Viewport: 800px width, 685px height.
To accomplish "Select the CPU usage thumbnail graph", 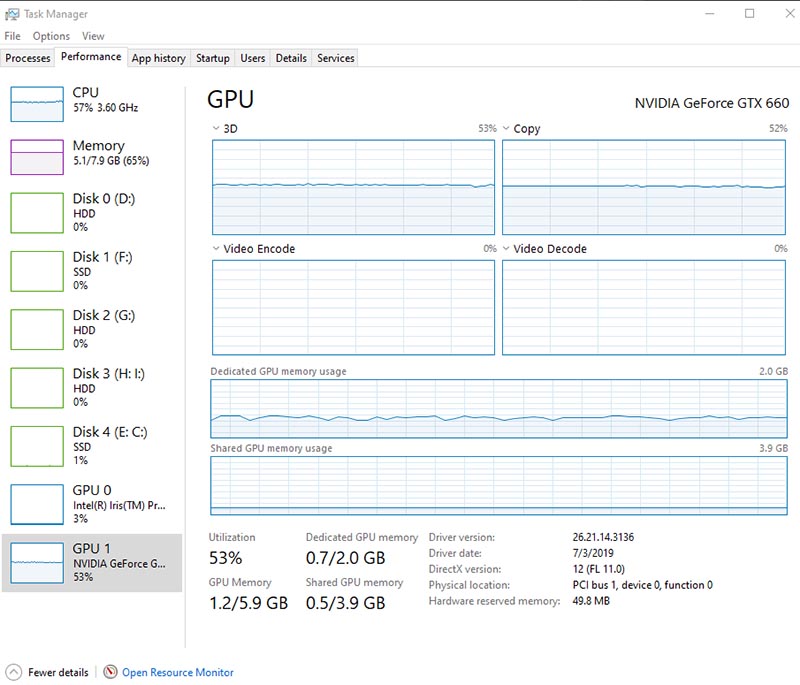I will coord(37,104).
